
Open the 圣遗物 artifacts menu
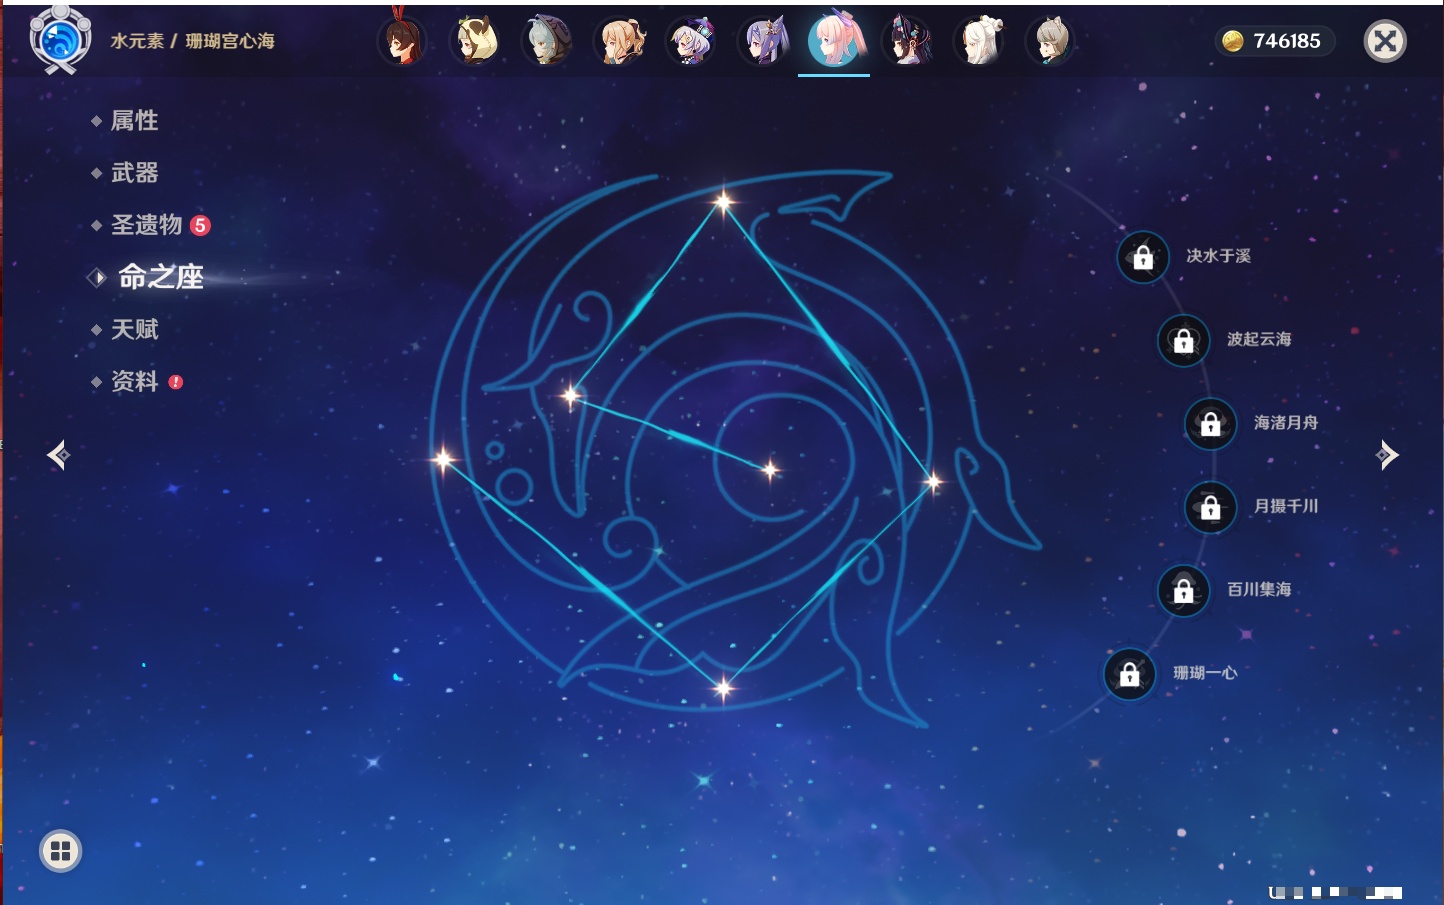click(x=146, y=225)
